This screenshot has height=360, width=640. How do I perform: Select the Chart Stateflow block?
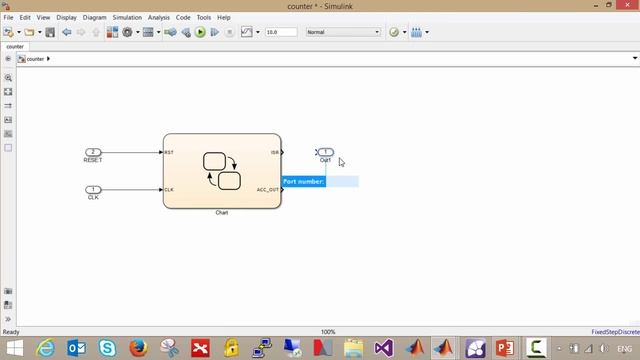[222, 171]
